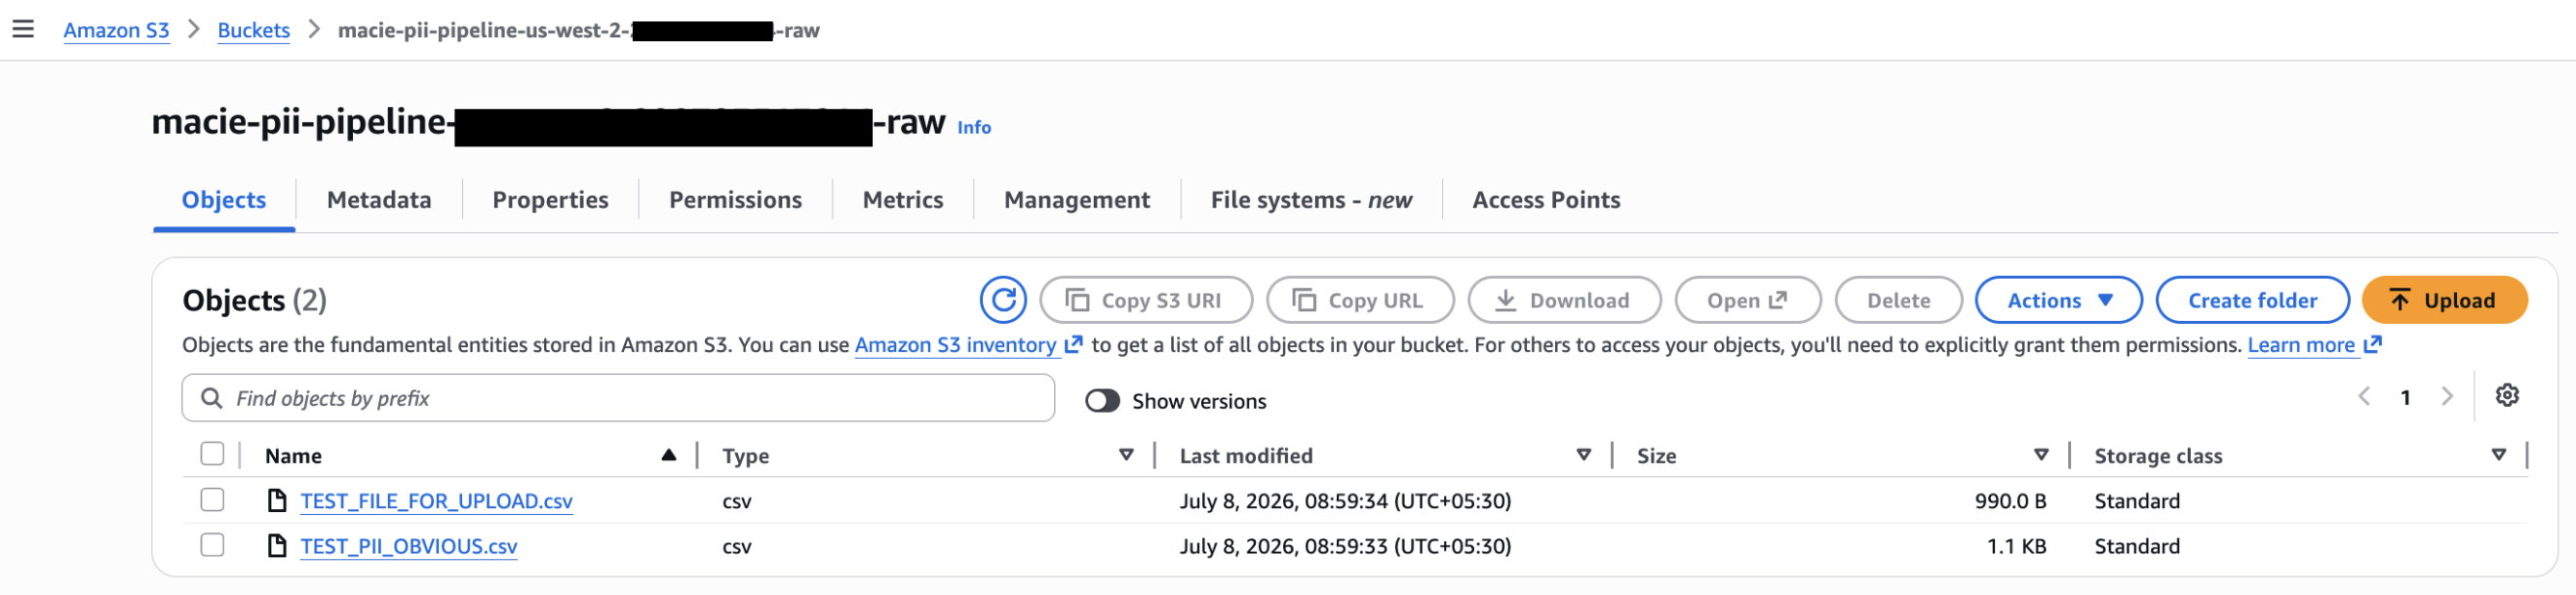
Task: Click July 8, 2026, 08:59:34 timestamp
Action: tap(1345, 501)
